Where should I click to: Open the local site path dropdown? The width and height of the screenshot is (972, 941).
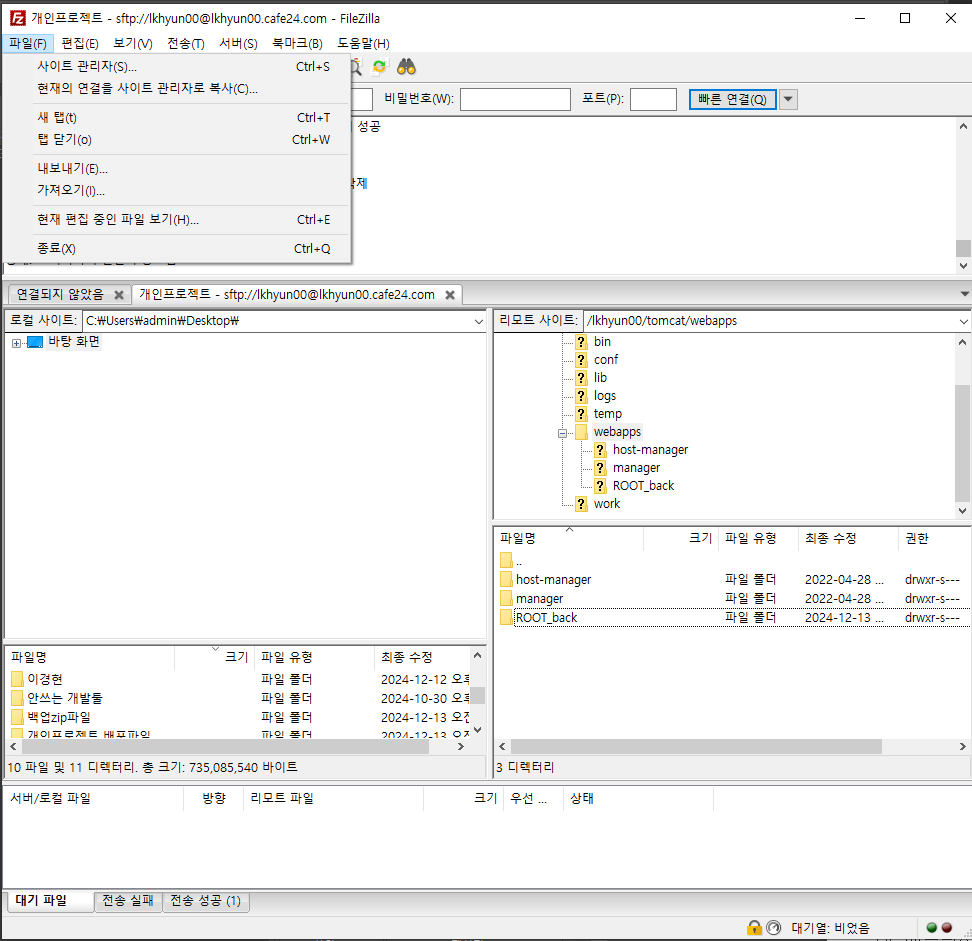pos(479,321)
